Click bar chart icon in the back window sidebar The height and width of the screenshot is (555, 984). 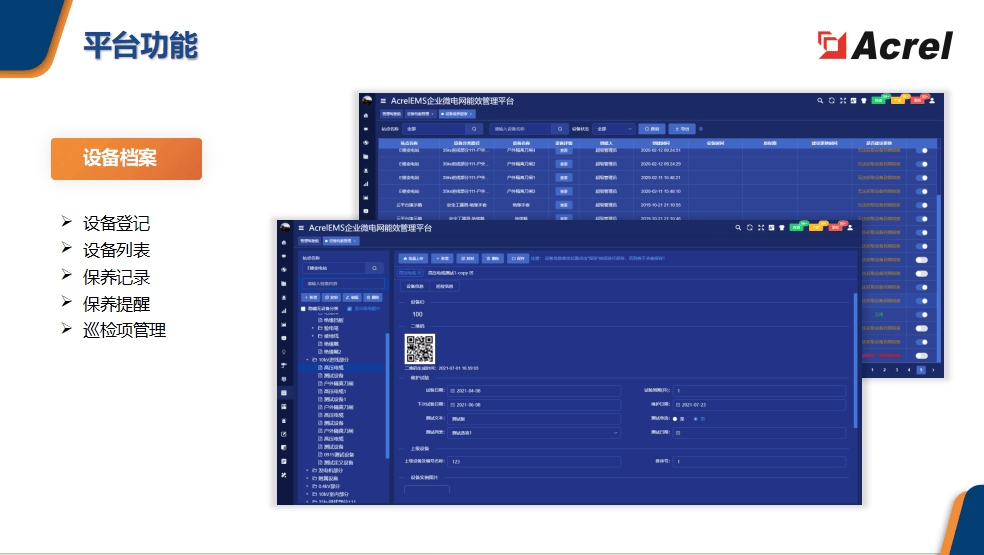(x=366, y=184)
